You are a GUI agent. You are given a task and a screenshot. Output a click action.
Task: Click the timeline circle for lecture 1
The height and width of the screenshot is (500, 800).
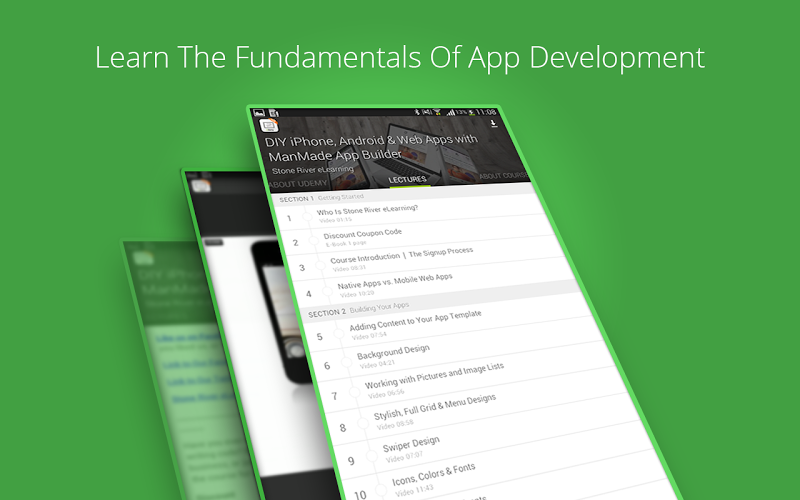tap(307, 216)
